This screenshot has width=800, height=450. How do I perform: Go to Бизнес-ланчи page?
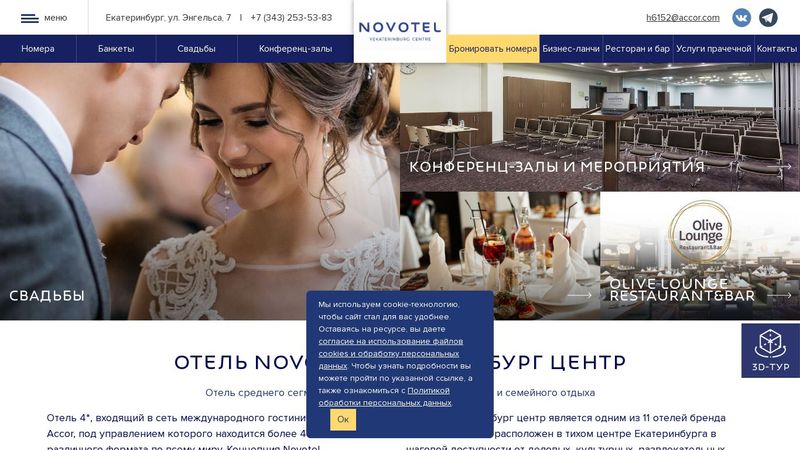571,49
